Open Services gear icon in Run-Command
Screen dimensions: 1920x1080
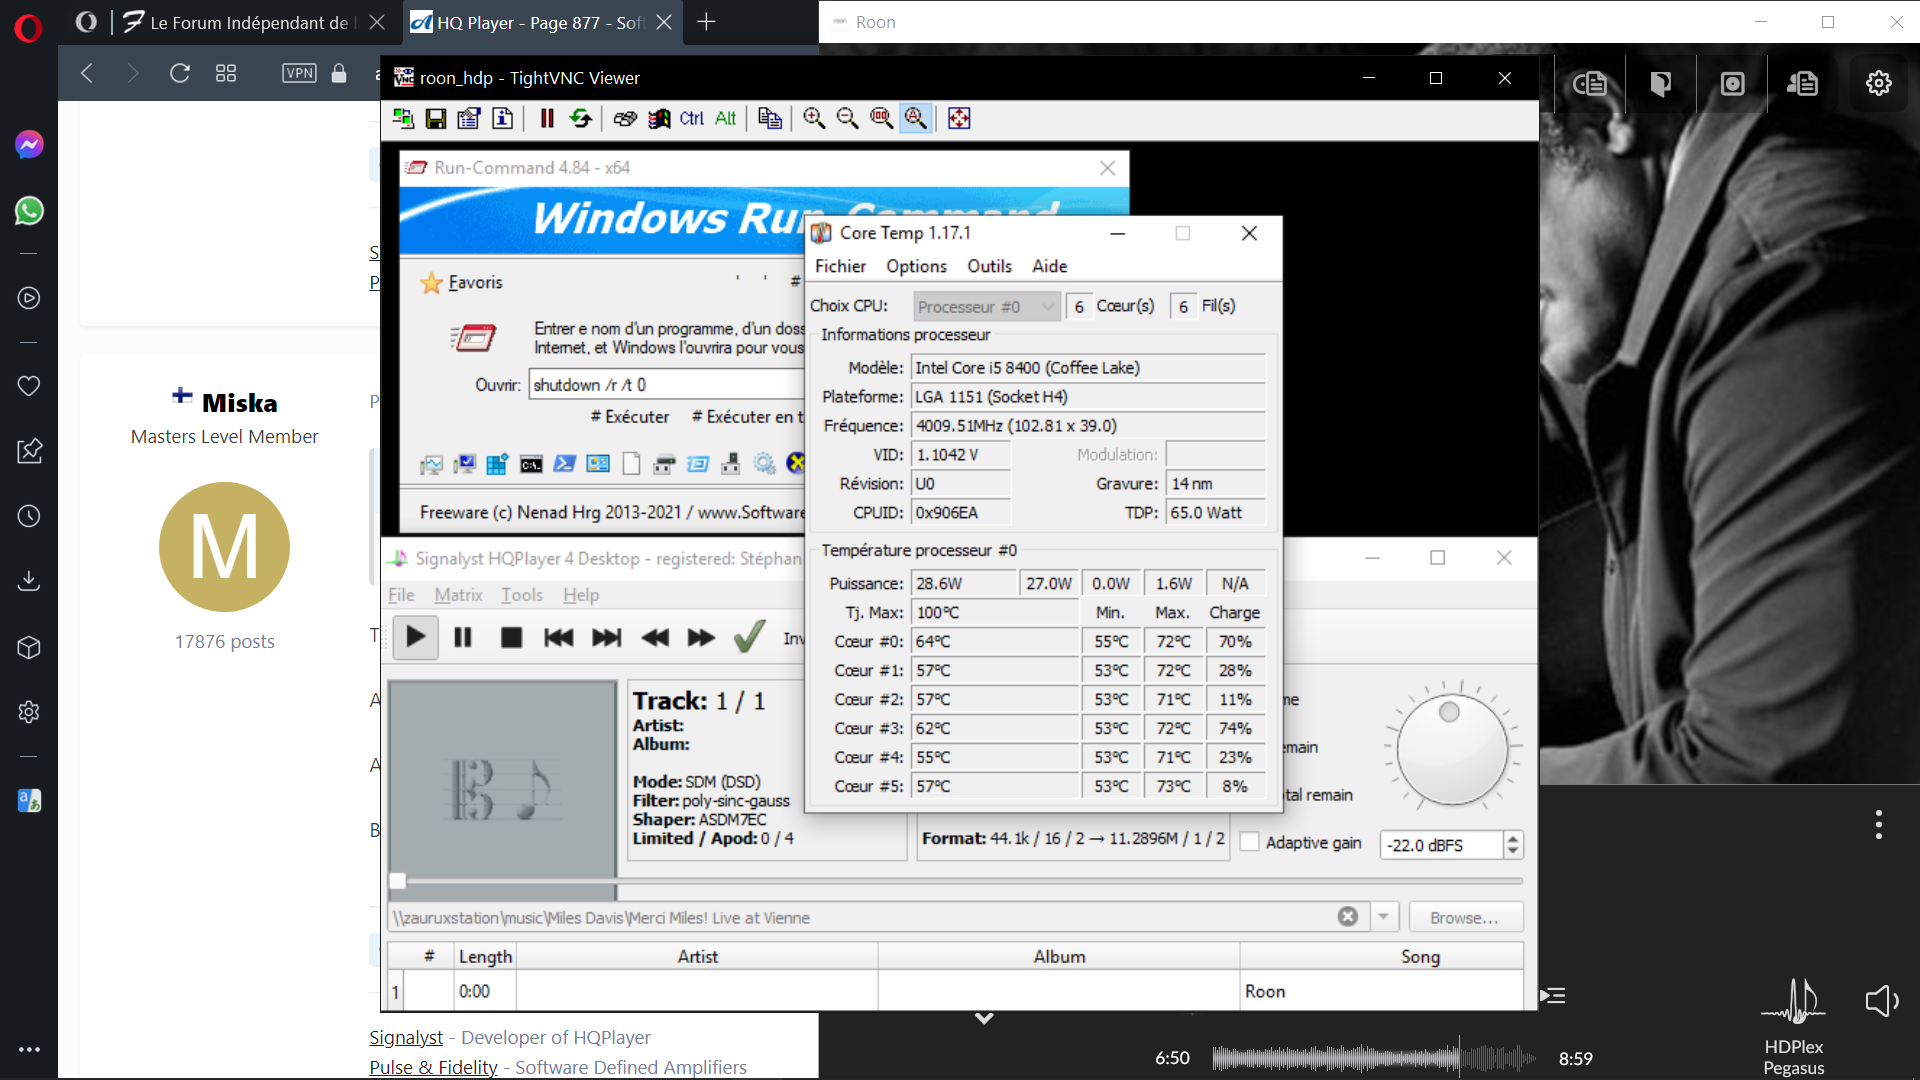click(x=764, y=464)
